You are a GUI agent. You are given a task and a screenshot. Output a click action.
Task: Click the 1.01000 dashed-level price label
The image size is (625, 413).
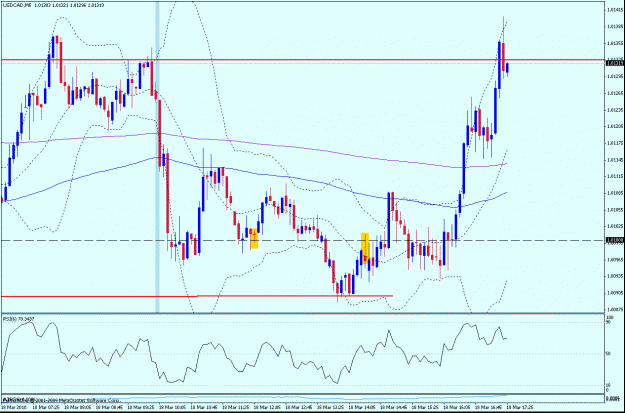tap(614, 240)
